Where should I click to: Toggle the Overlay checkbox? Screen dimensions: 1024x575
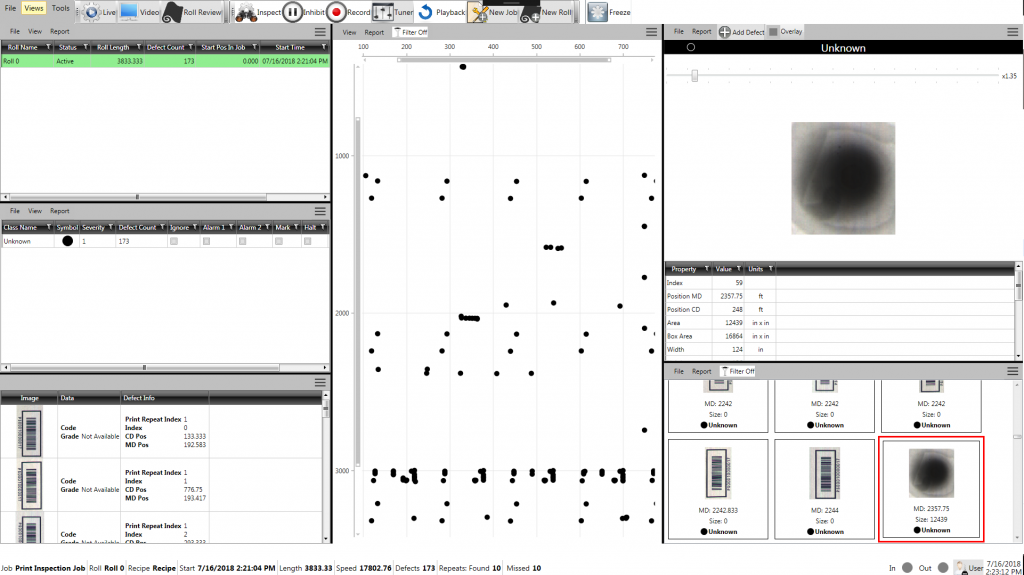773,32
